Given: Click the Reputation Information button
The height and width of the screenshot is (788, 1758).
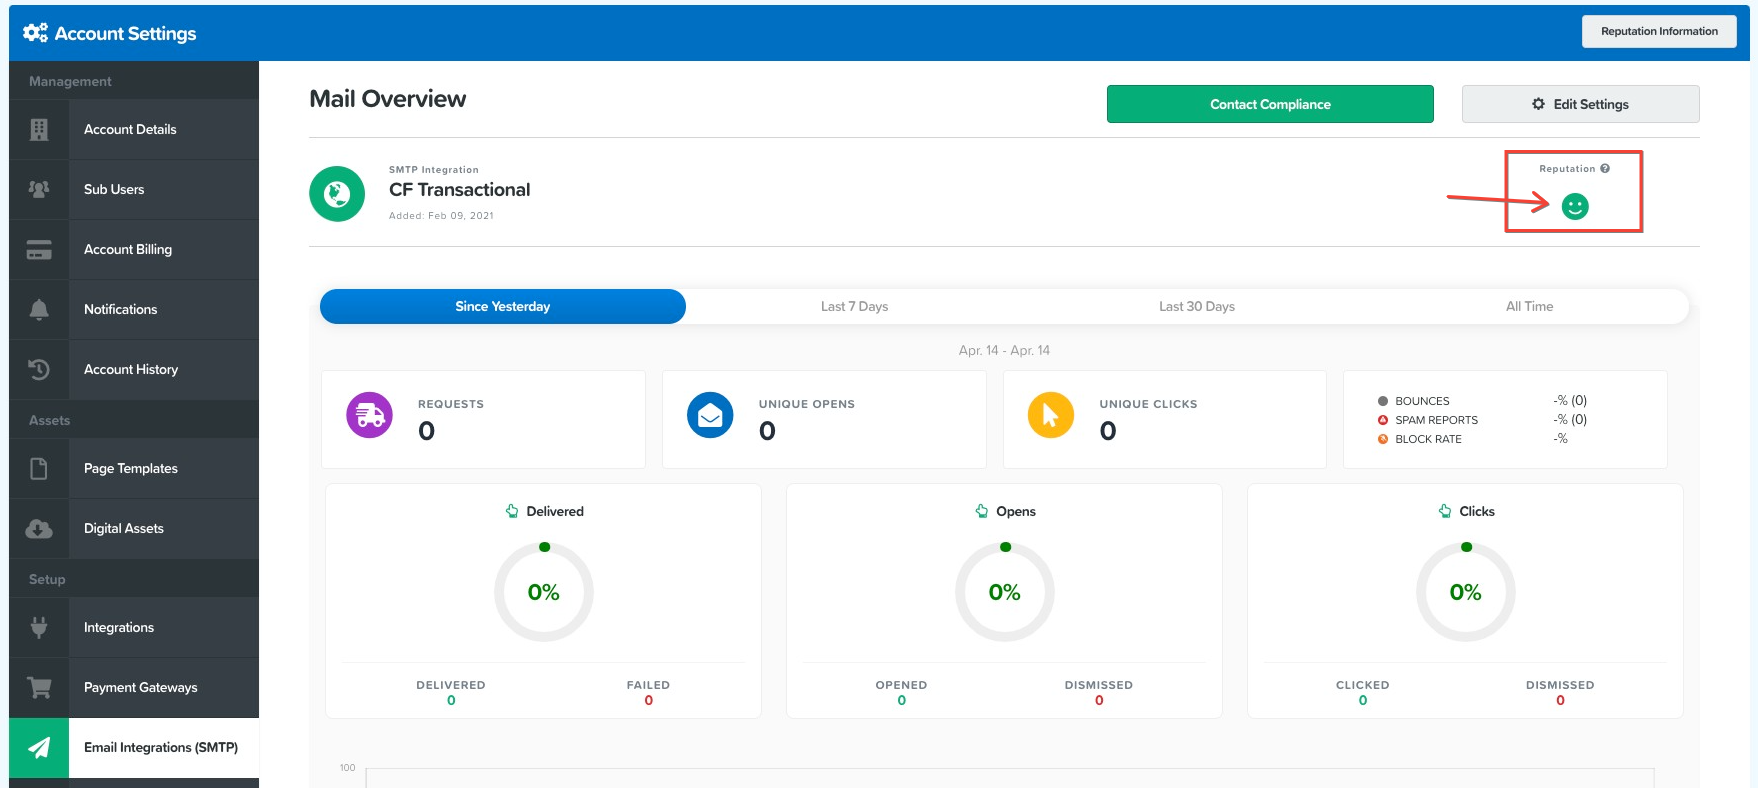Looking at the screenshot, I should [x=1659, y=31].
